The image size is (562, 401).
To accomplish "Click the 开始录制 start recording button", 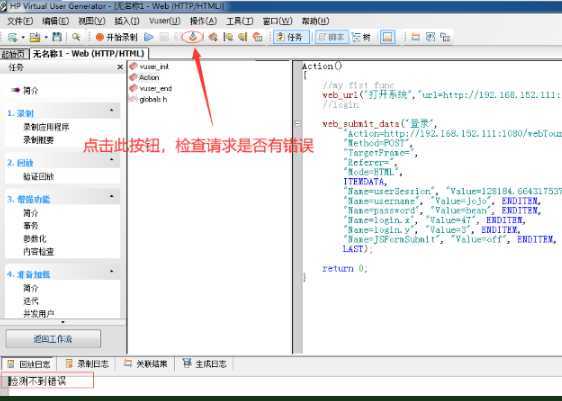I will [116, 37].
